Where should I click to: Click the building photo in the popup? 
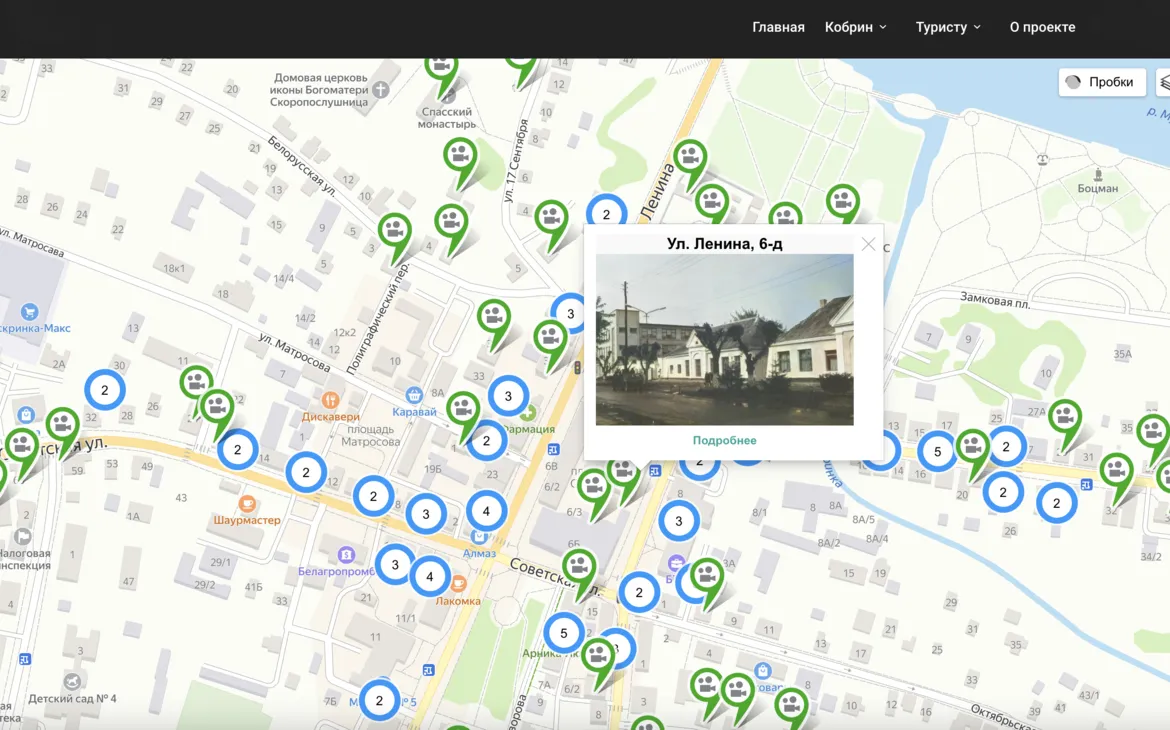point(724,339)
